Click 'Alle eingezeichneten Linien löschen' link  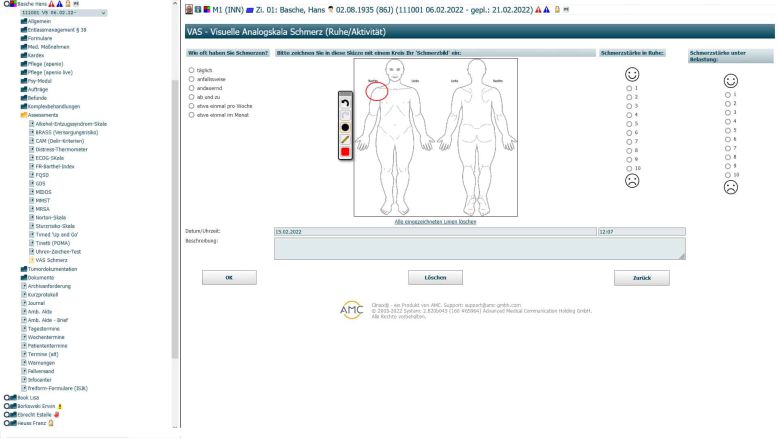click(x=435, y=220)
